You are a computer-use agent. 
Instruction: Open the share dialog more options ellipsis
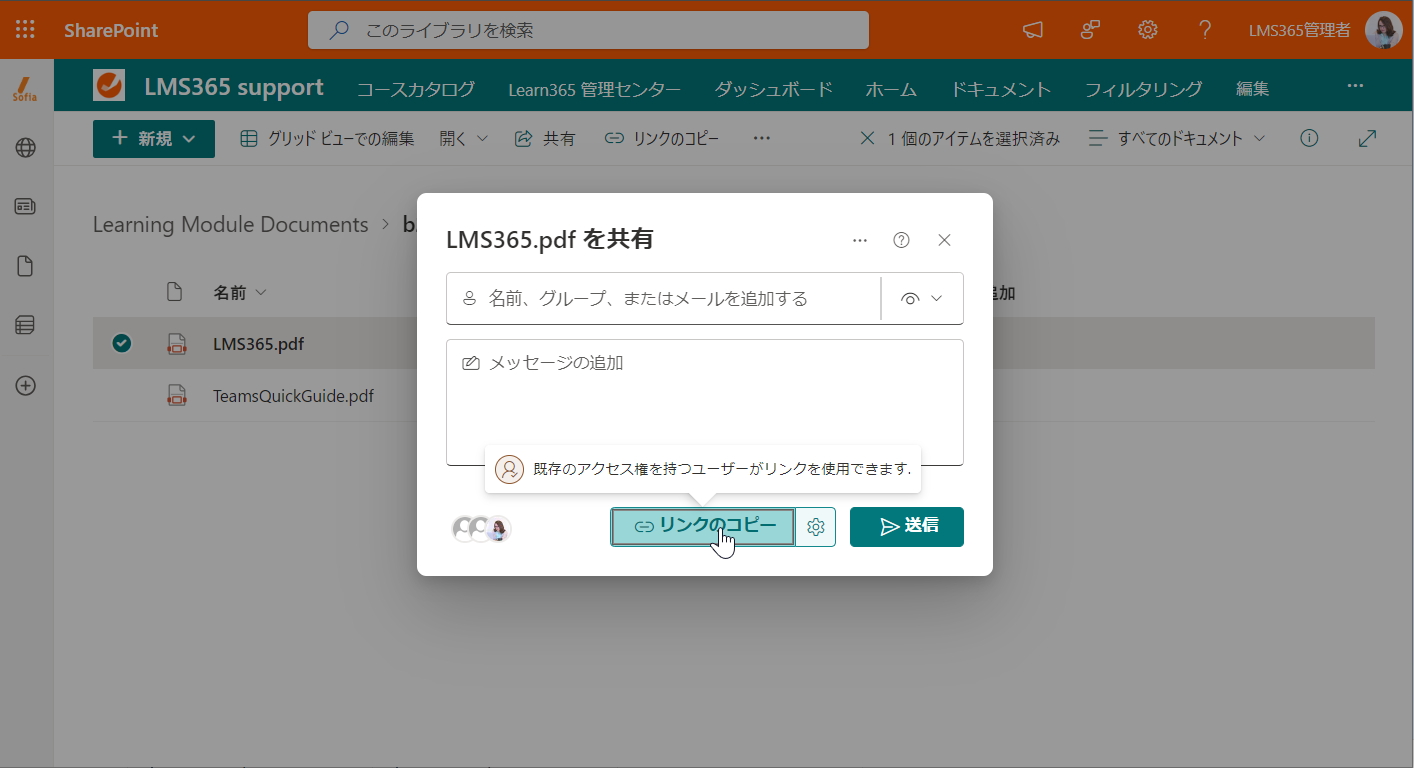[x=860, y=240]
